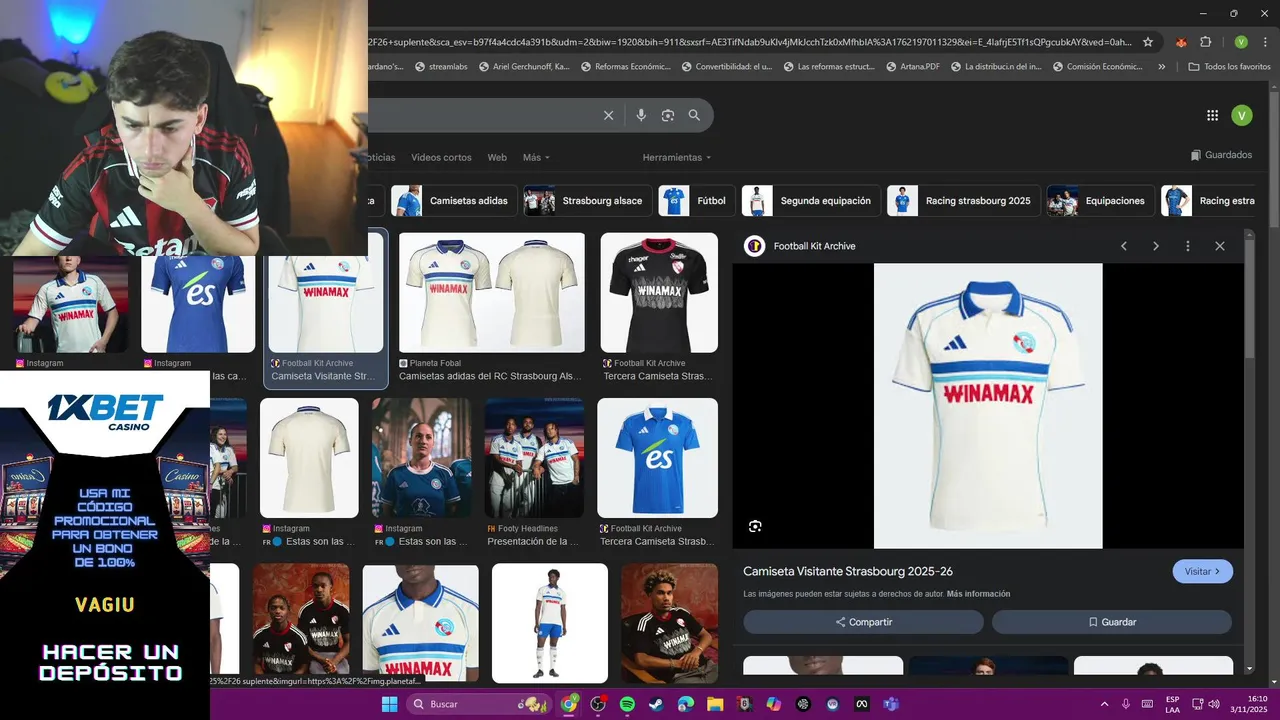The image size is (1280, 720).
Task: Expand the Herramientas dropdown
Action: (x=677, y=157)
